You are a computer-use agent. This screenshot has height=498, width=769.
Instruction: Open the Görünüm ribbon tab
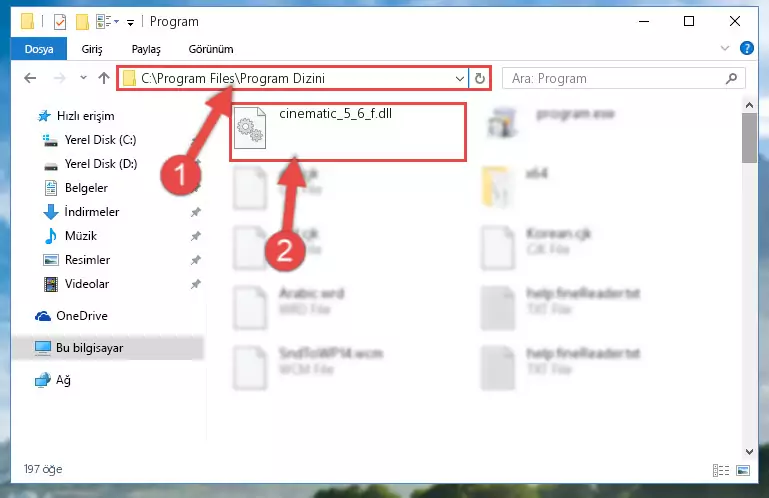click(211, 49)
